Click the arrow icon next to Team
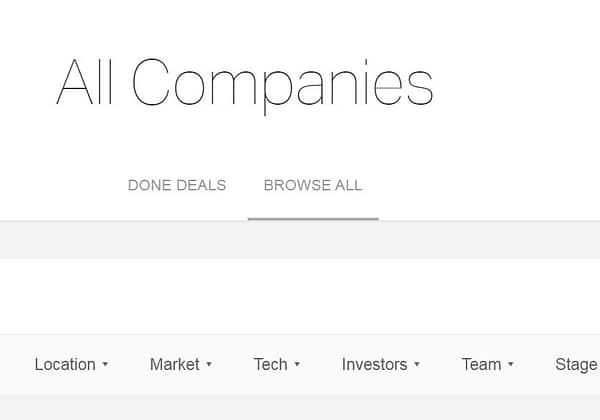Screen dimensions: 600x420 click(x=511, y=365)
